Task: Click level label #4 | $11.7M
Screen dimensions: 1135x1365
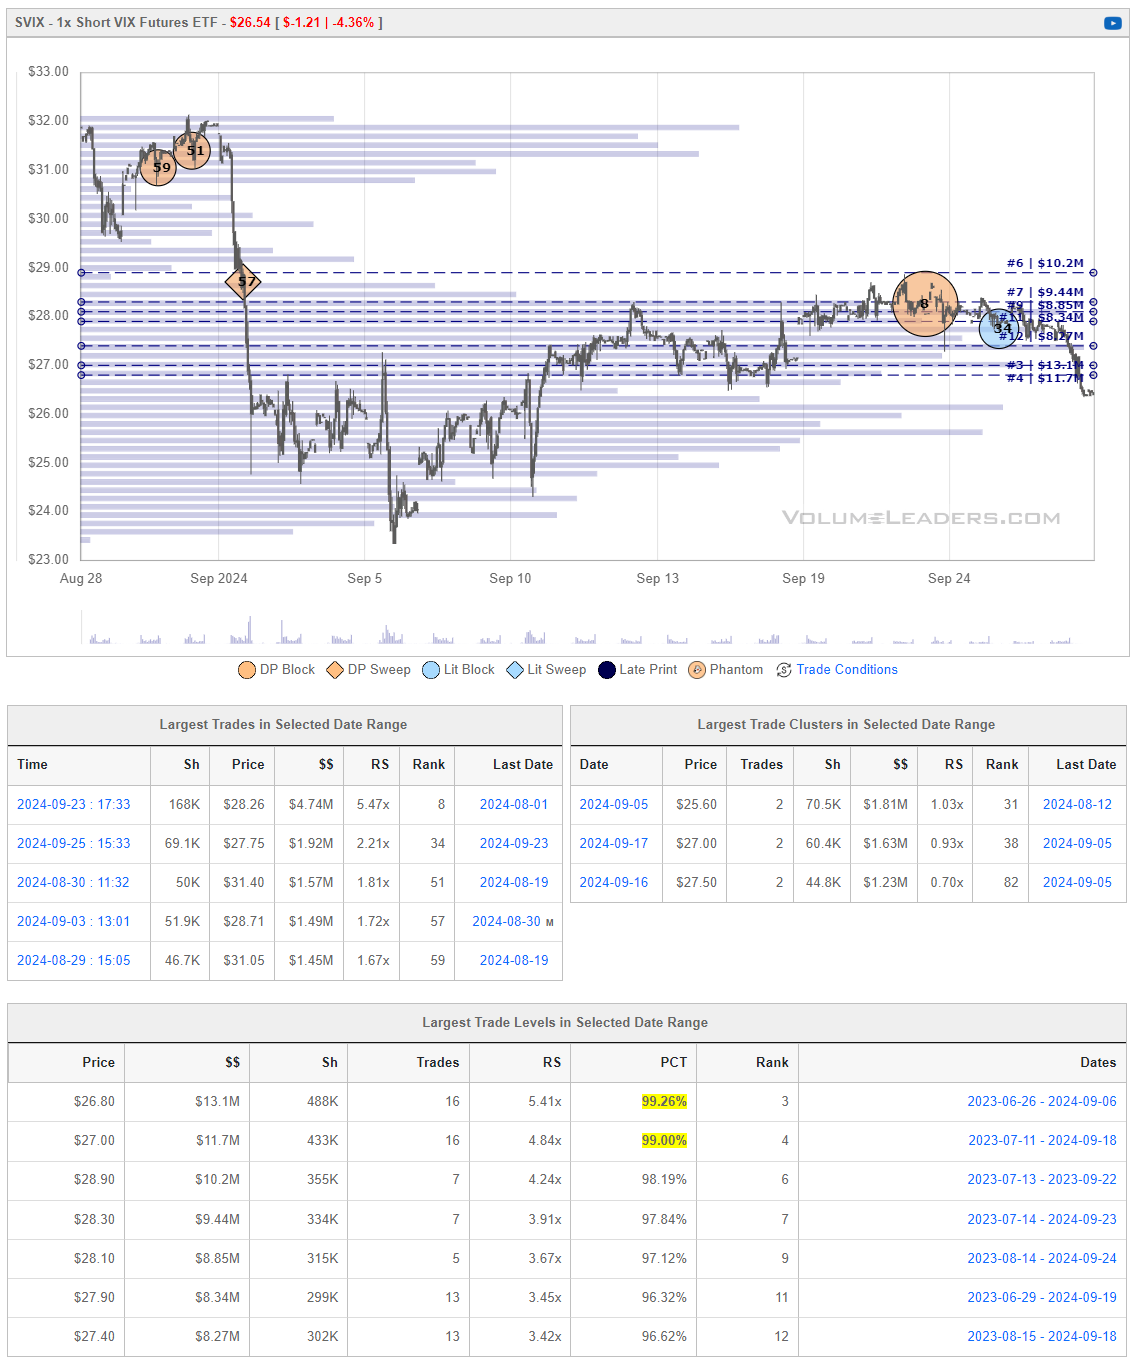Action: click(x=1045, y=378)
